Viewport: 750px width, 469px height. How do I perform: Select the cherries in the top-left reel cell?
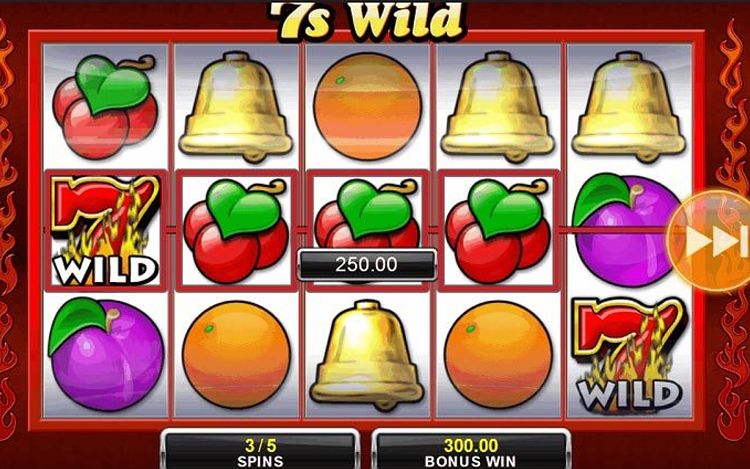[x=105, y=106]
